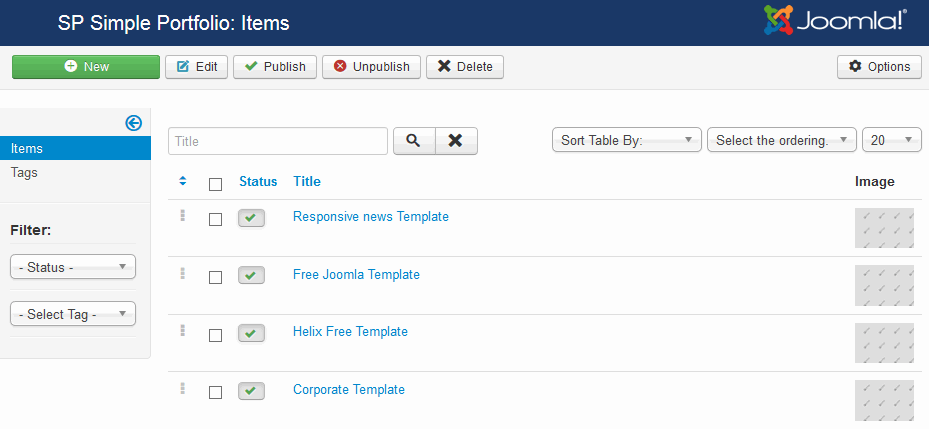Image resolution: width=929 pixels, height=429 pixels.
Task: Grab the drag handle for Free Joomla Template
Action: pos(183,273)
